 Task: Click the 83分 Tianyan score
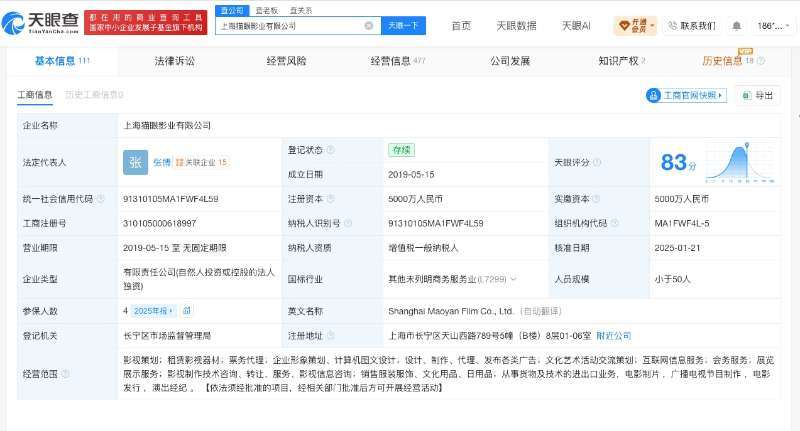pos(678,163)
